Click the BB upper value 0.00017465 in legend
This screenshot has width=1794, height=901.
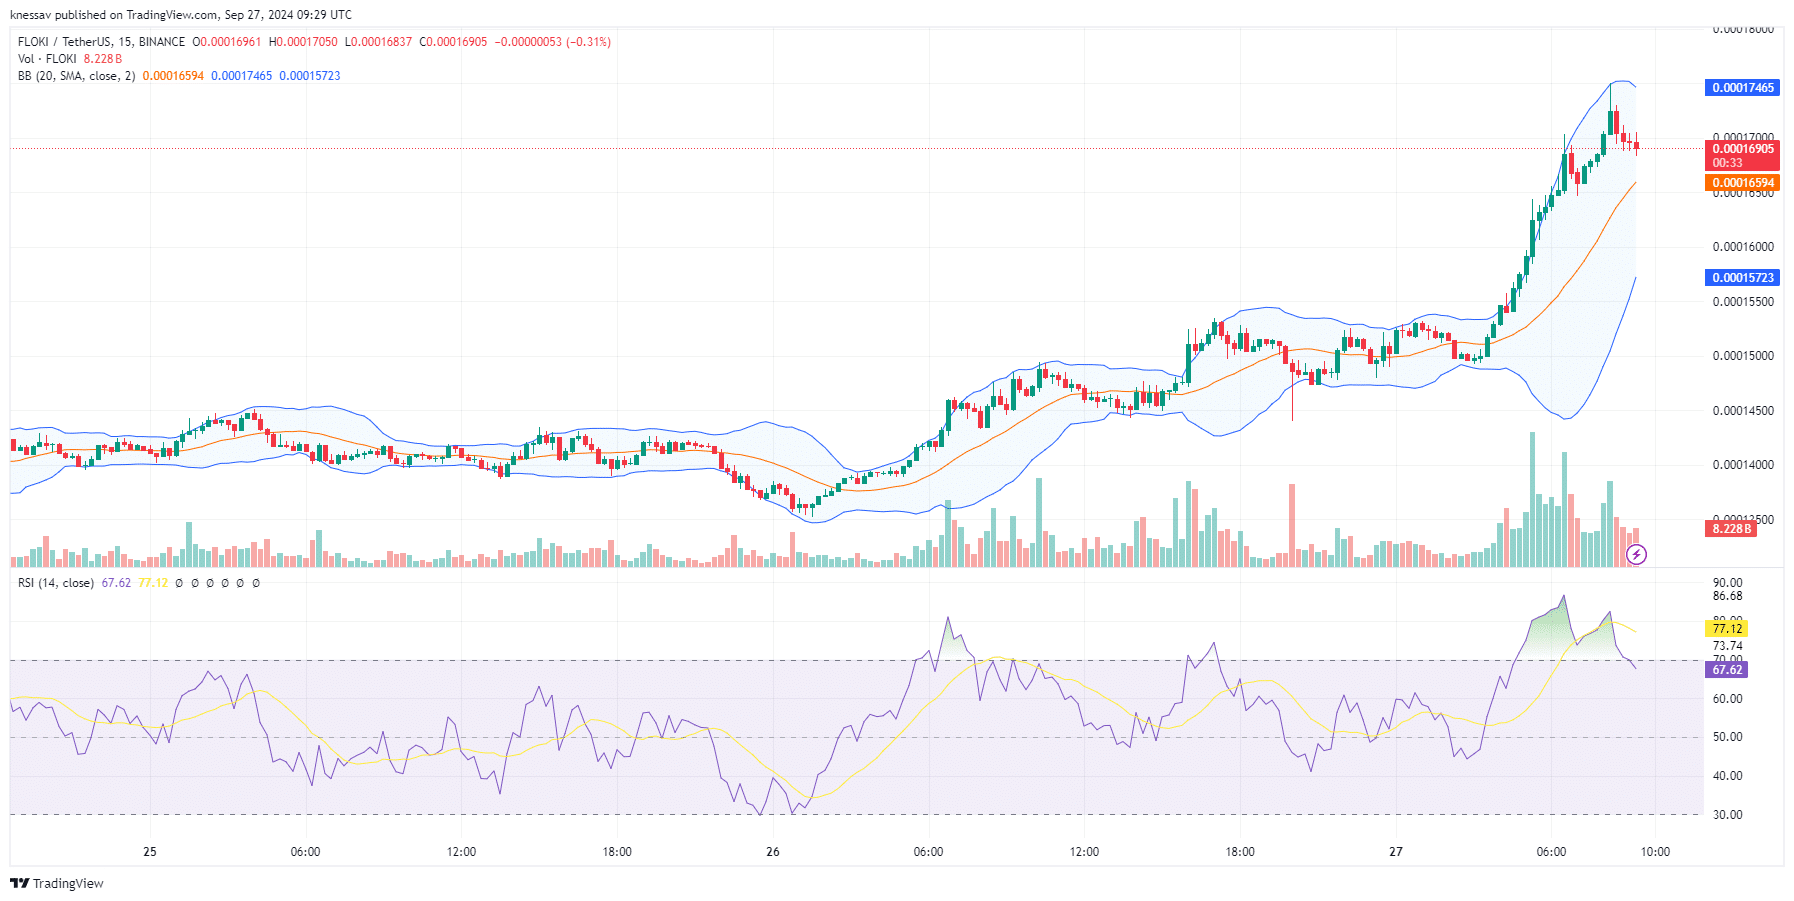pos(241,76)
